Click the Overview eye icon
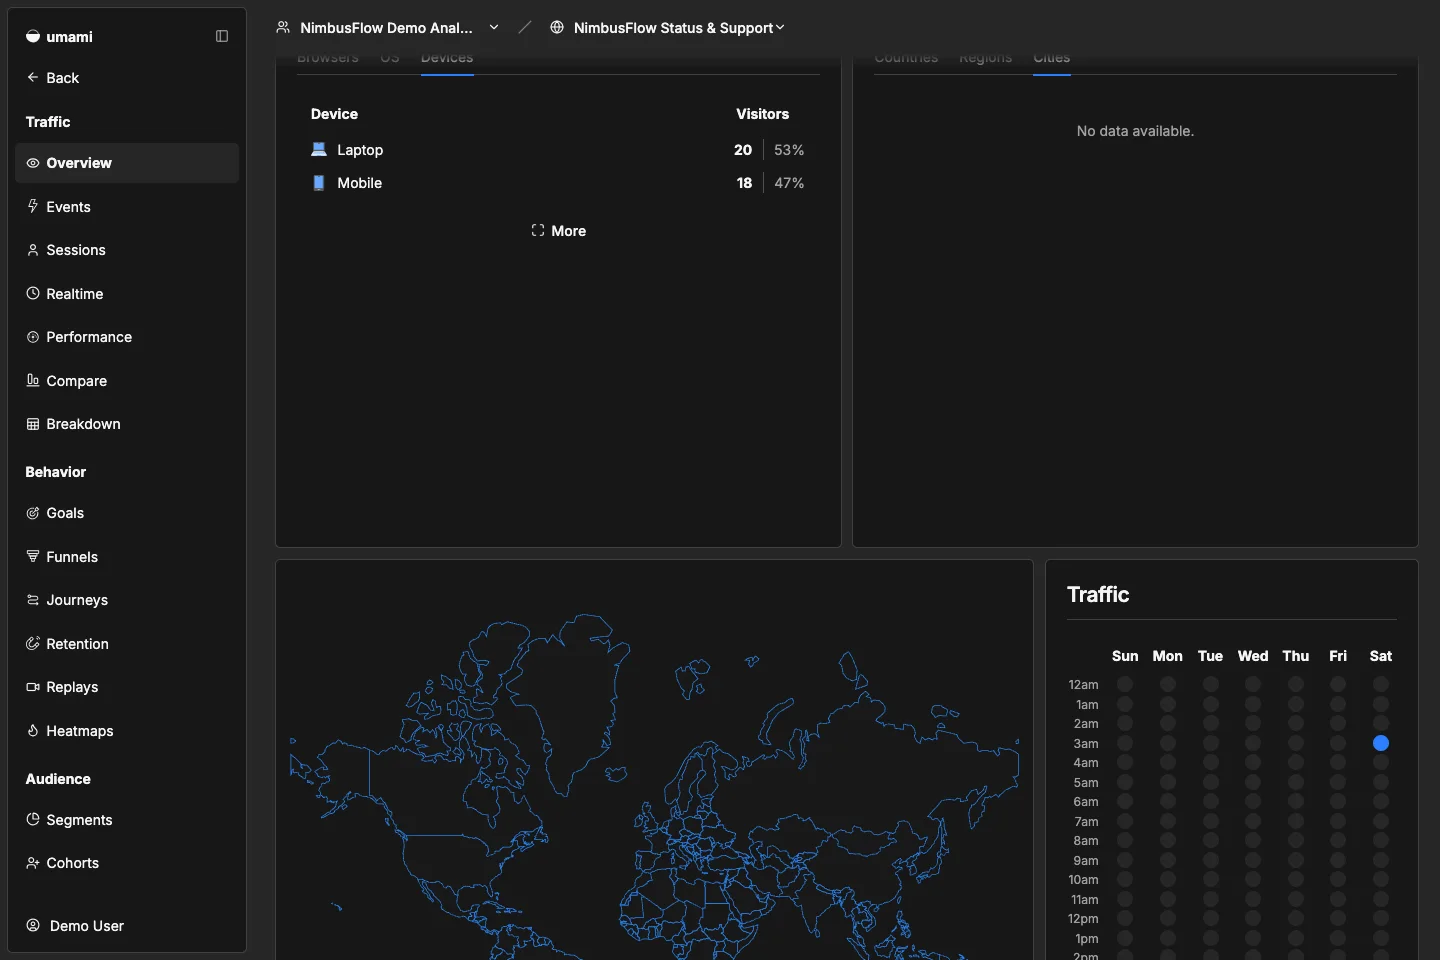Screen dimensions: 1440x960 (x=33, y=163)
